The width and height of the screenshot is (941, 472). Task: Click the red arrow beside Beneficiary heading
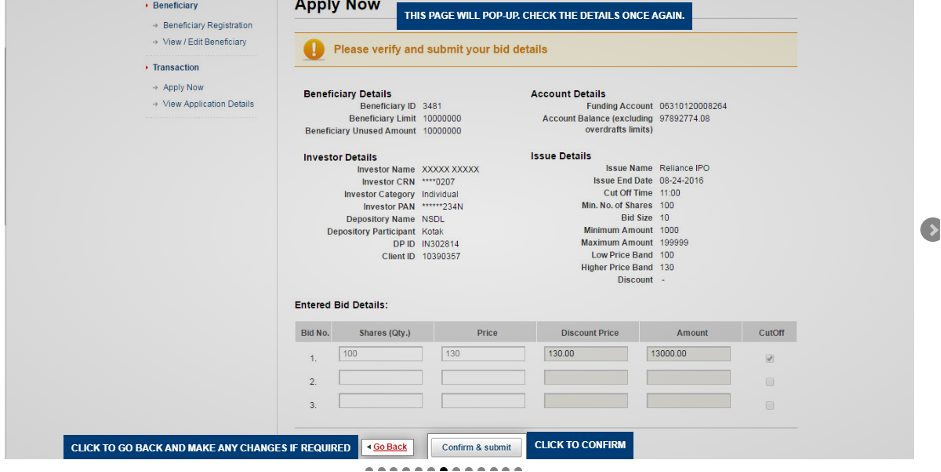pyautogui.click(x=147, y=6)
